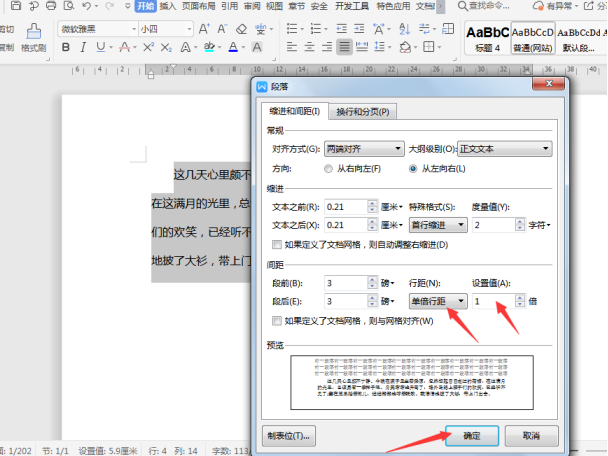Toggle bold formatting

point(66,47)
